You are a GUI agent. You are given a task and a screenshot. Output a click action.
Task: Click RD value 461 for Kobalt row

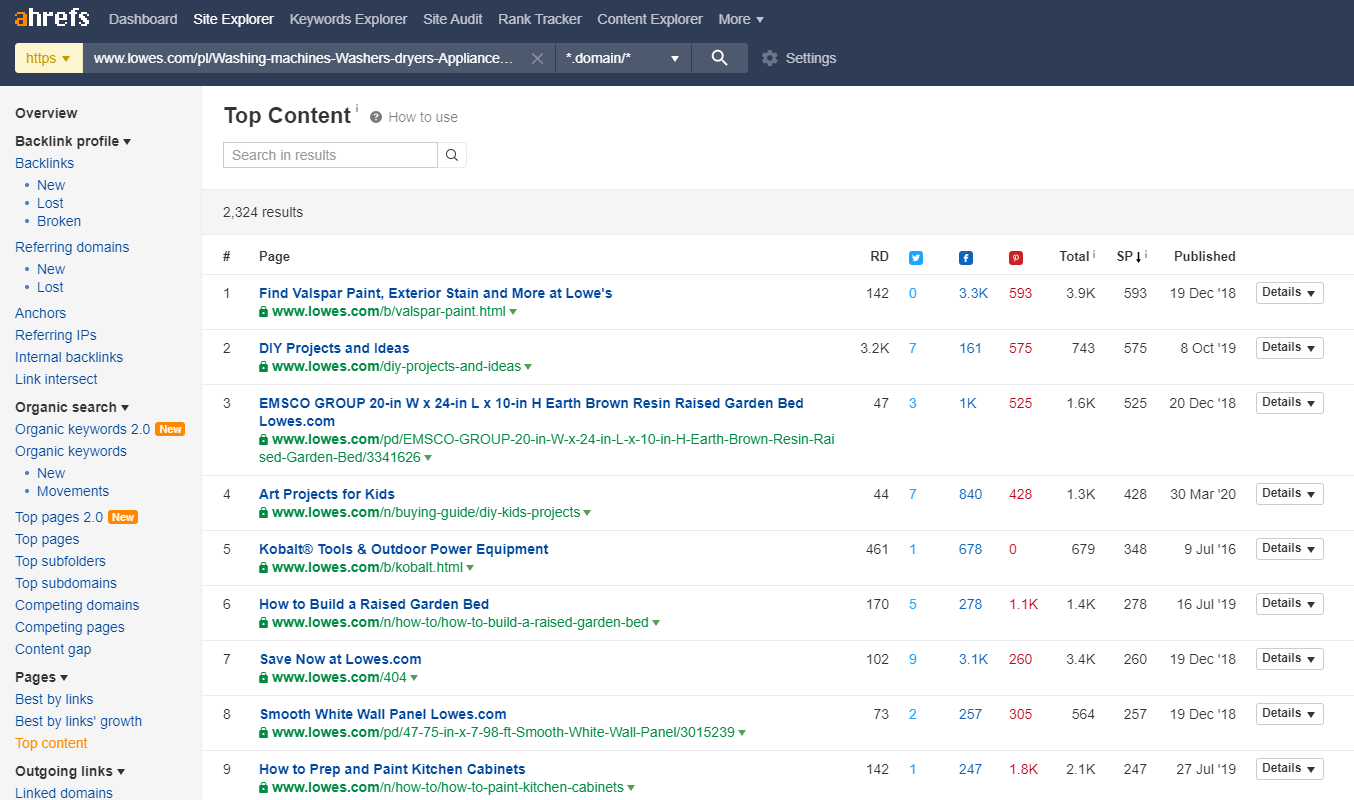pyautogui.click(x=877, y=549)
